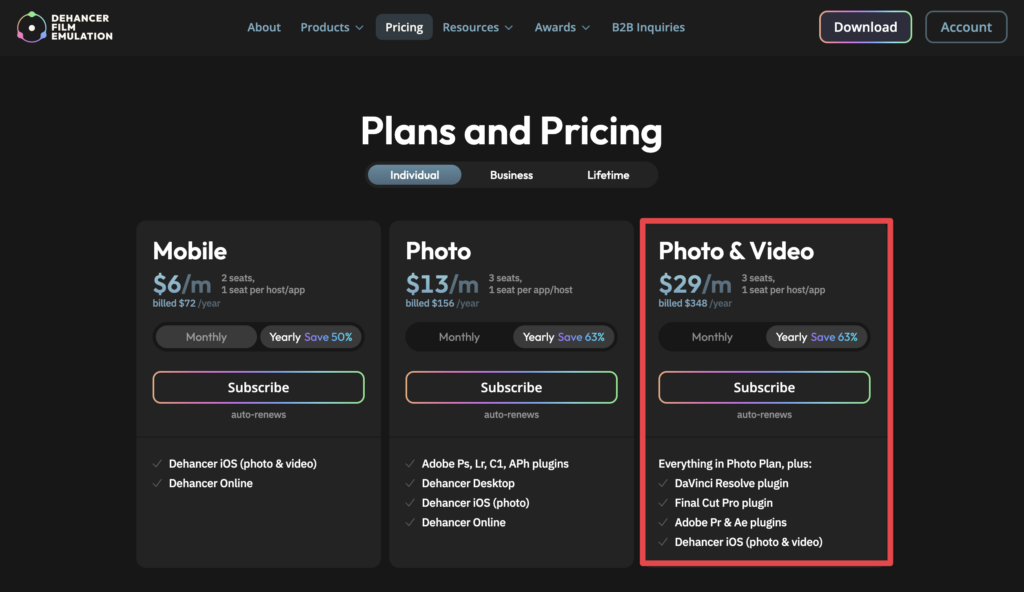Image resolution: width=1024 pixels, height=592 pixels.
Task: Toggle Monthly billing for Photo & Video plan
Action: [x=712, y=337]
